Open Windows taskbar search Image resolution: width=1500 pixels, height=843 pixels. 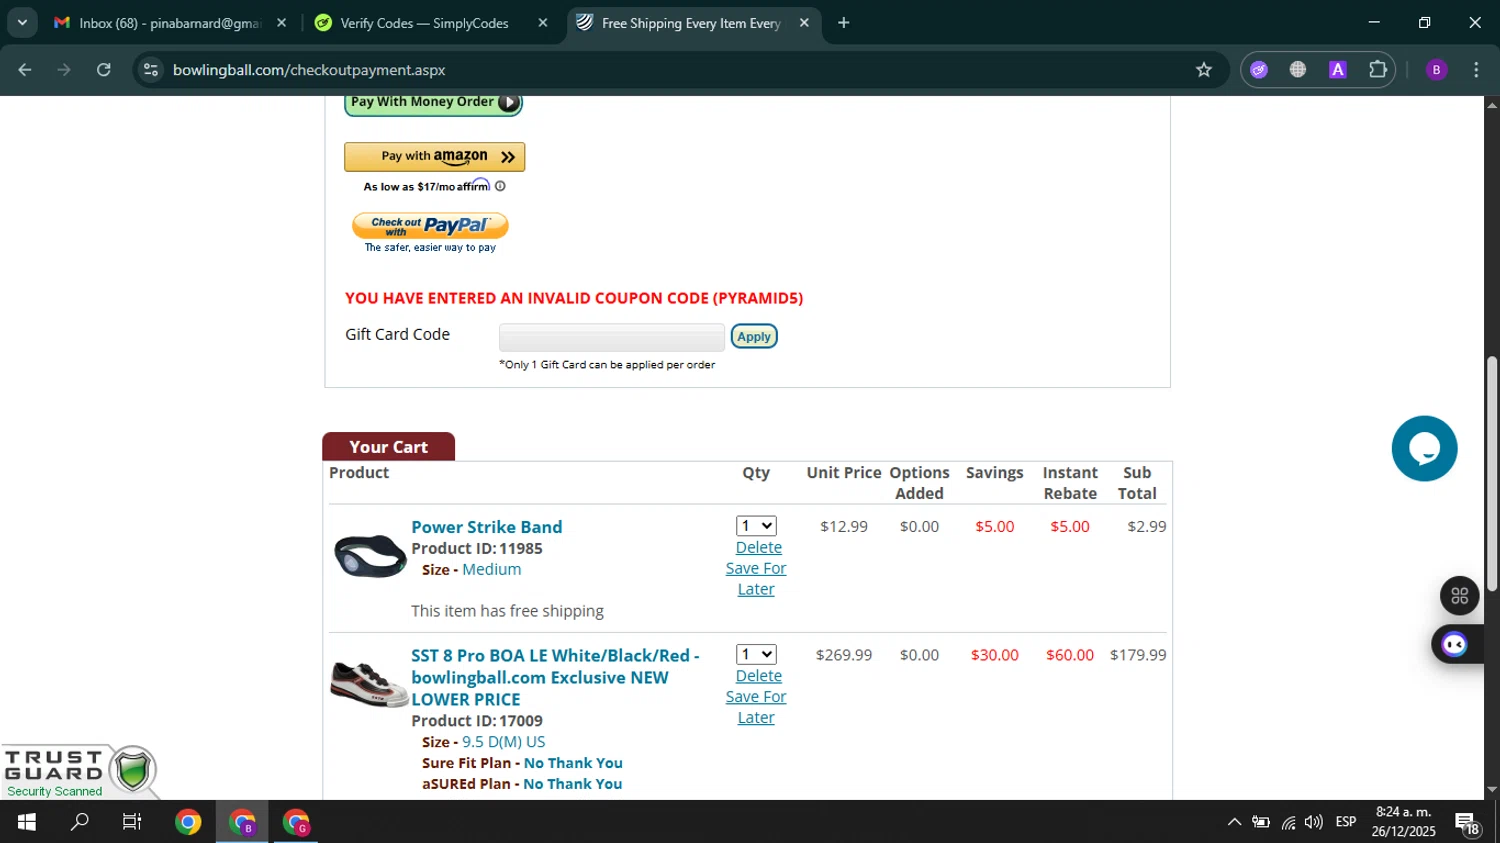click(79, 822)
